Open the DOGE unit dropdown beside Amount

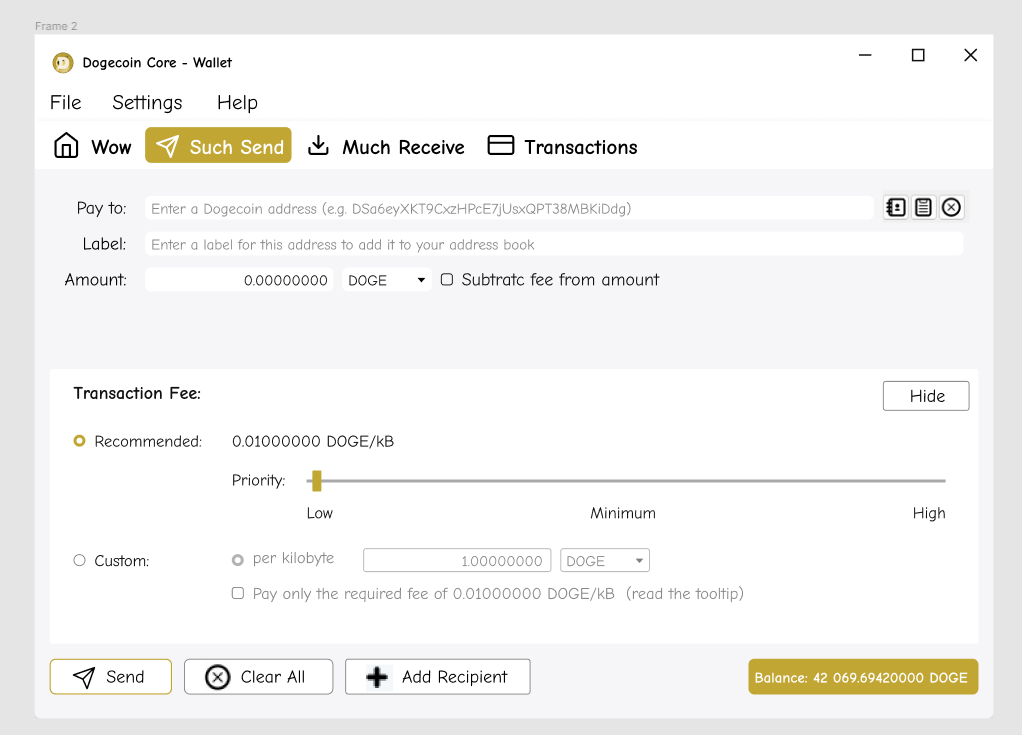(386, 279)
